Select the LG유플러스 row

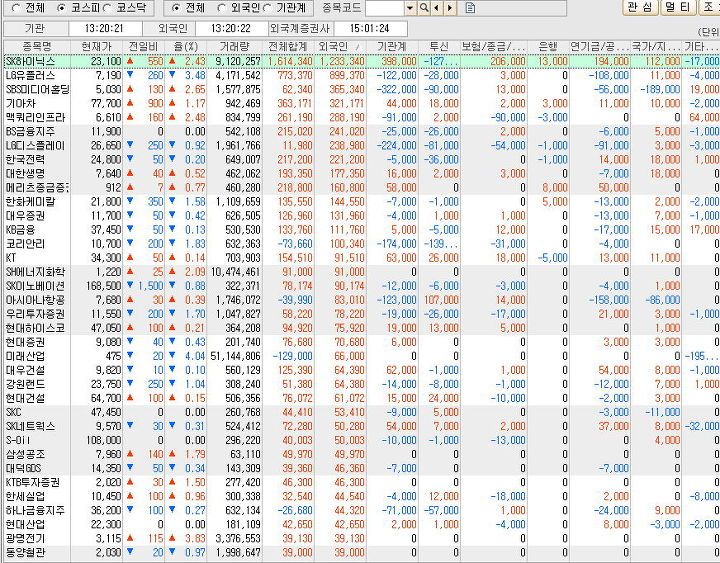pyautogui.click(x=362, y=75)
